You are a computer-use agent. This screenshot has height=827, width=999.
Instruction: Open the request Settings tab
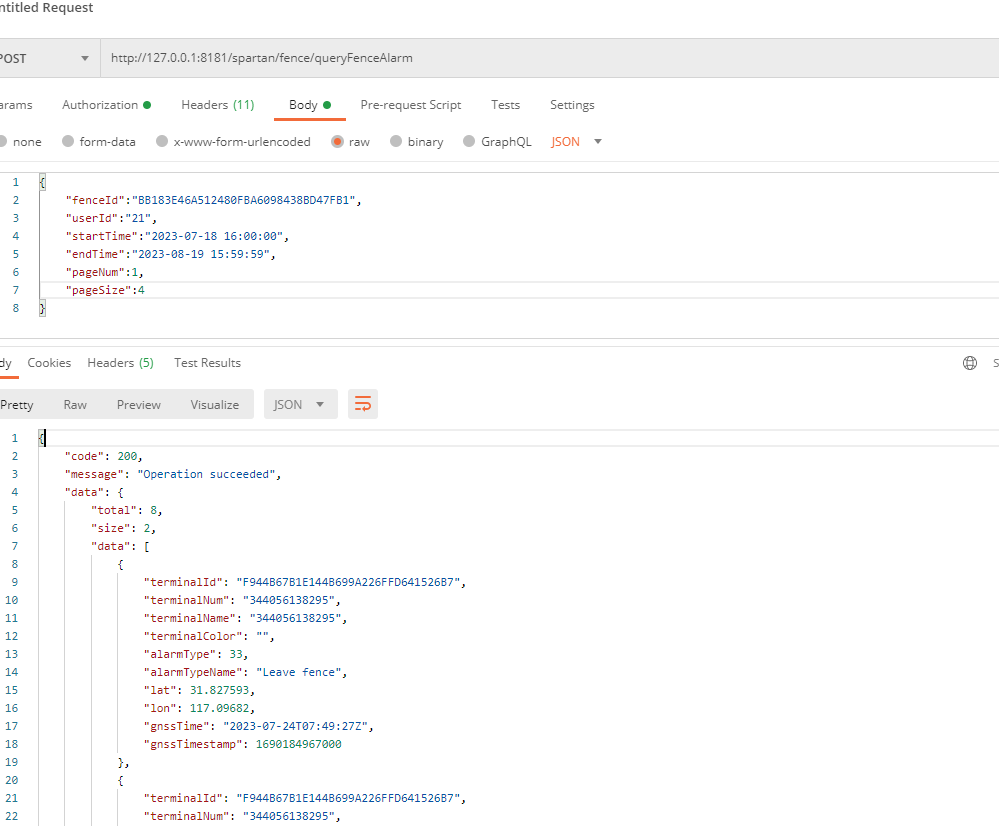click(572, 105)
